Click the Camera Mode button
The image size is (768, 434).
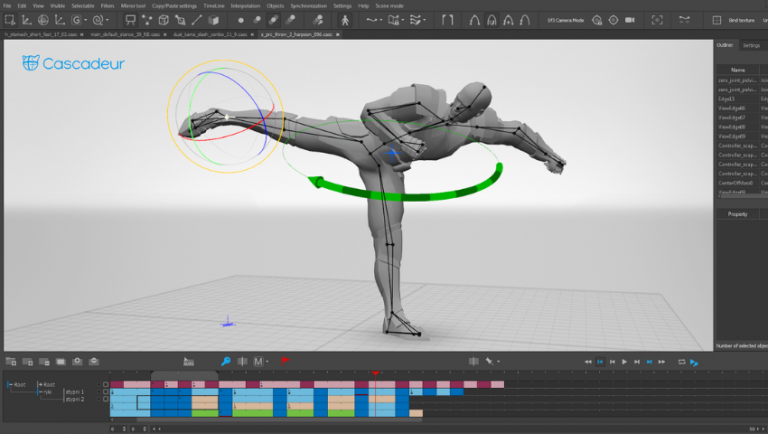pos(565,20)
